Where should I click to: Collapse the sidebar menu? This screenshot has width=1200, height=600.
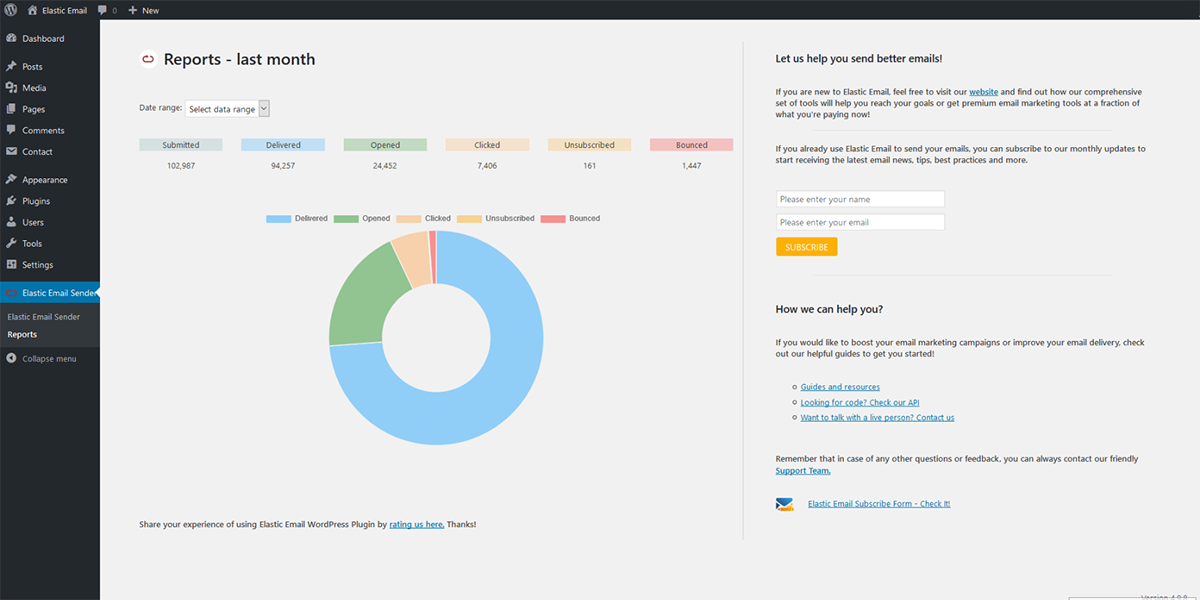tap(50, 358)
